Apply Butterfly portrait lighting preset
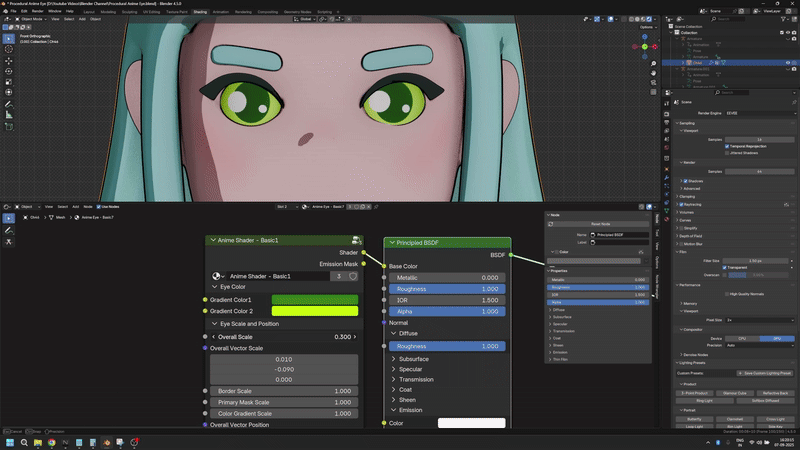800x450 pixels. 694,419
